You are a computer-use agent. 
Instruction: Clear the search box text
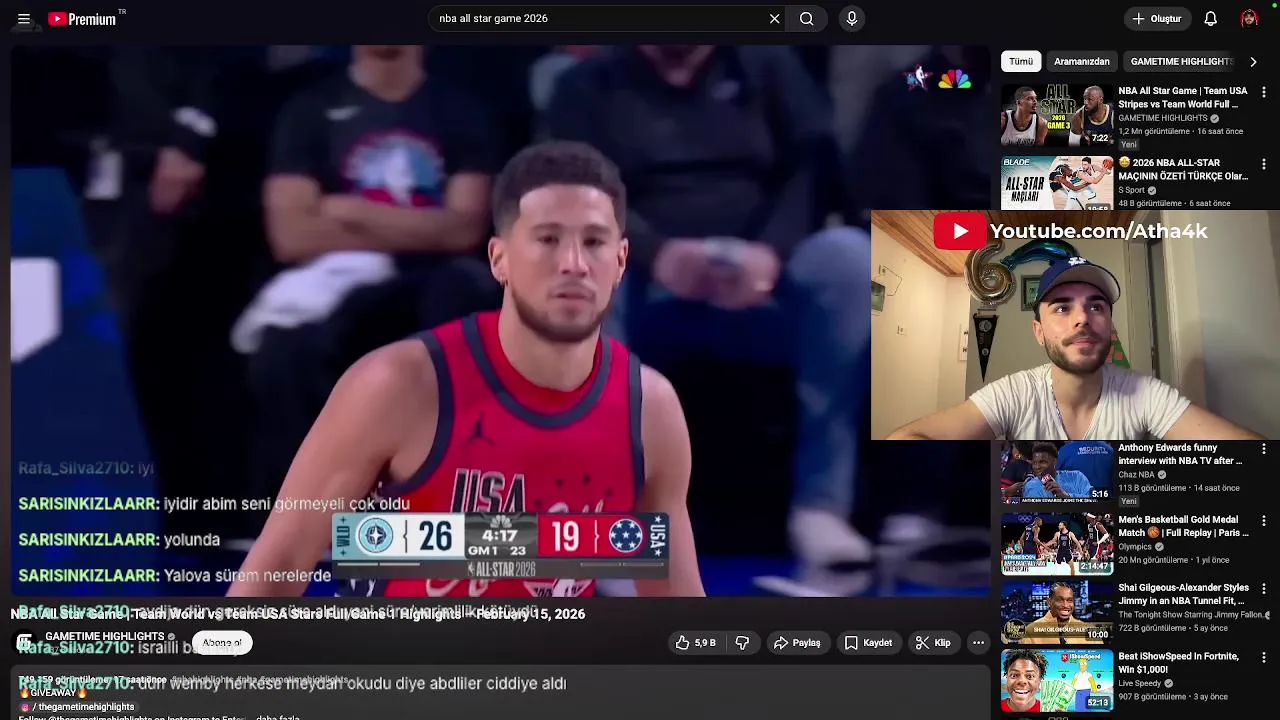(774, 19)
